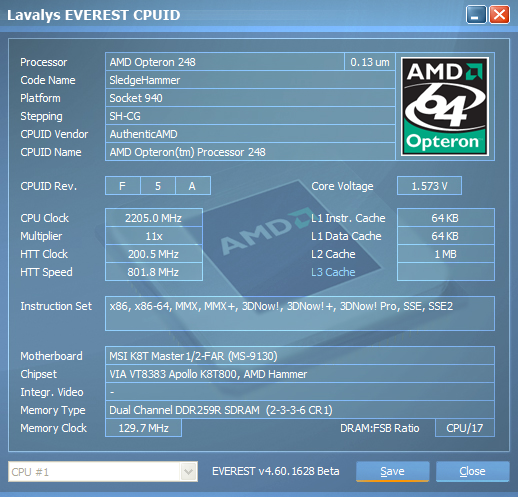Click the 129.7 MHz memory clock value
The height and width of the screenshot is (497, 518).
pos(143,428)
